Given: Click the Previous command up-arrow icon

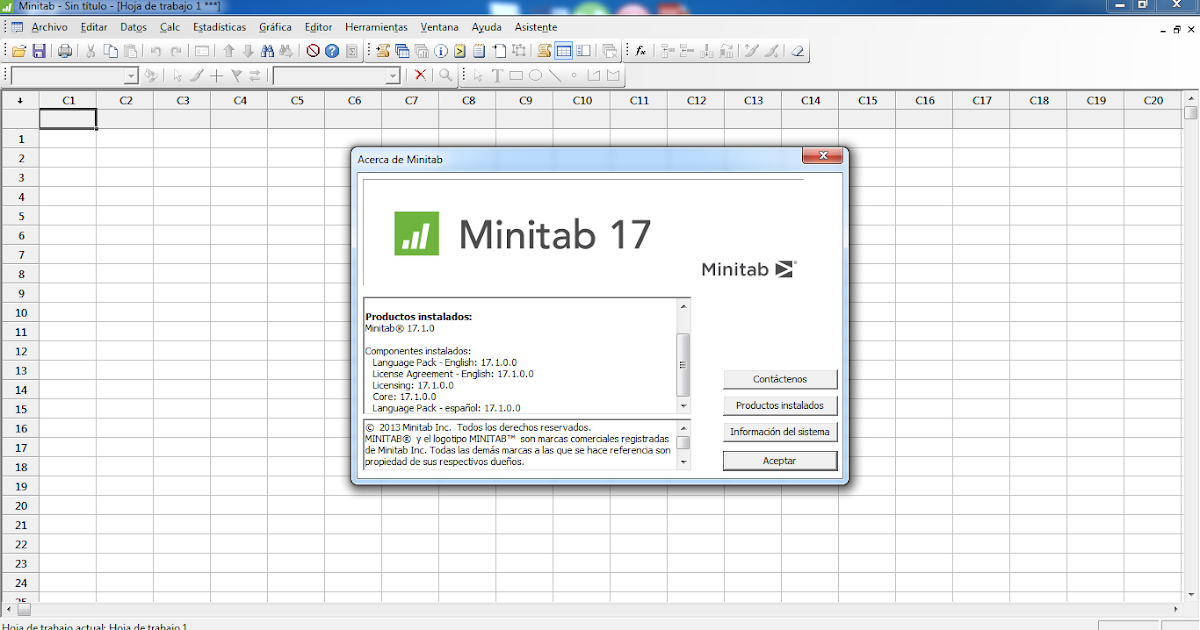Looking at the screenshot, I should point(229,51).
